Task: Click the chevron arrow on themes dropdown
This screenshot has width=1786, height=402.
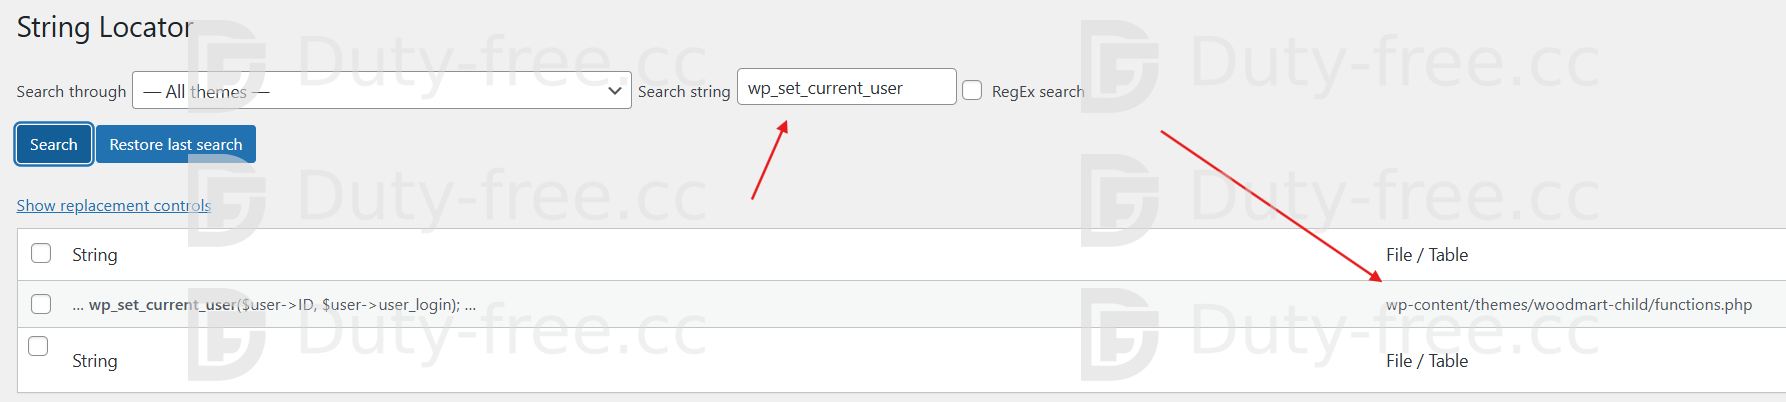Action: coord(615,91)
